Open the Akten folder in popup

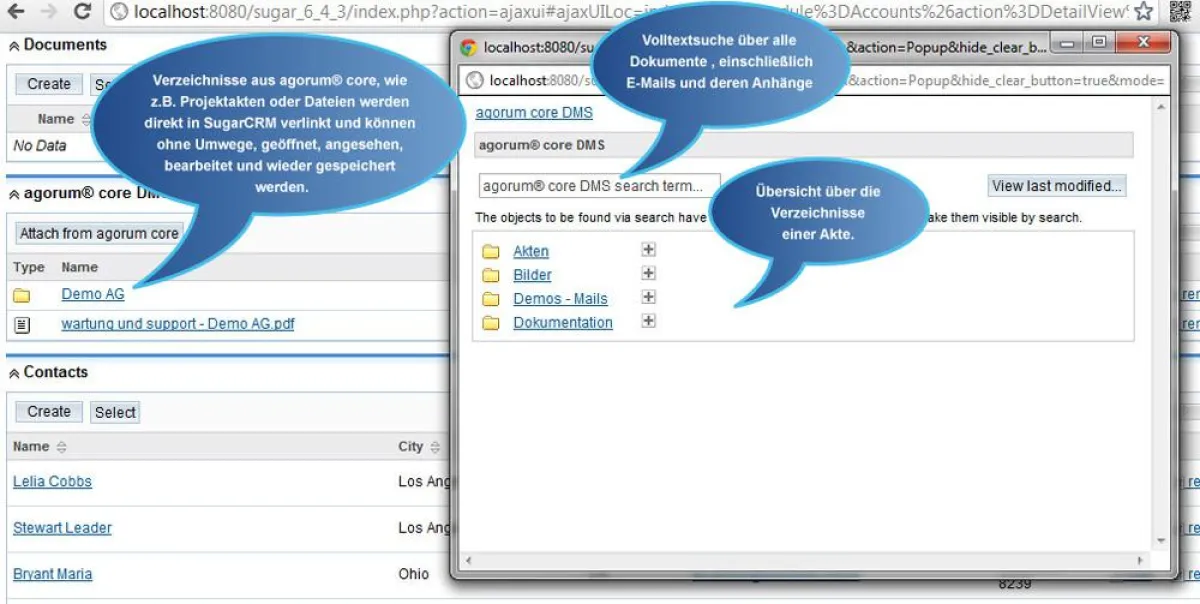click(531, 251)
